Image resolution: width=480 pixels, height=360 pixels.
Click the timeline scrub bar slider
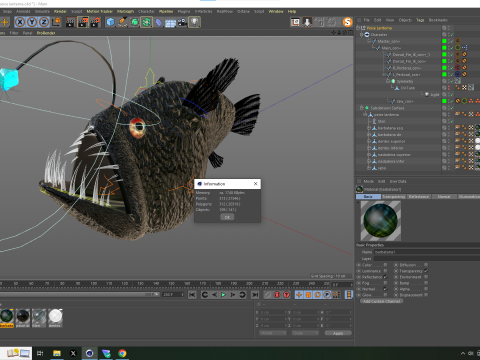[79, 294]
